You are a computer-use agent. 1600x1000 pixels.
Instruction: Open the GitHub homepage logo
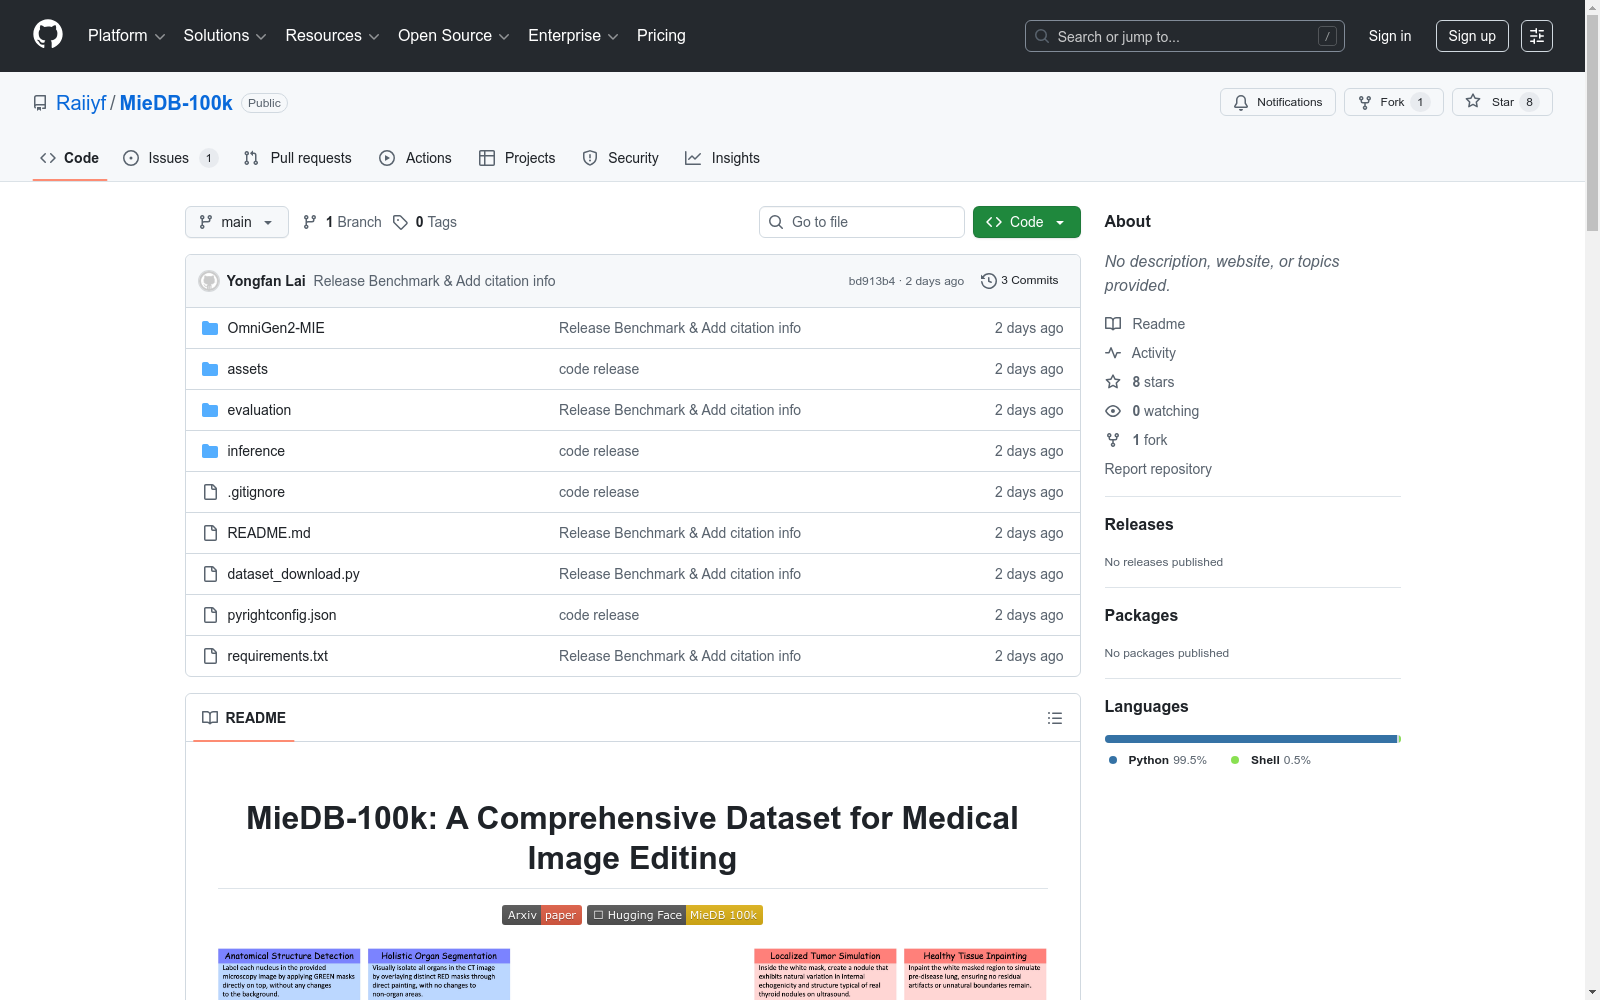click(48, 35)
